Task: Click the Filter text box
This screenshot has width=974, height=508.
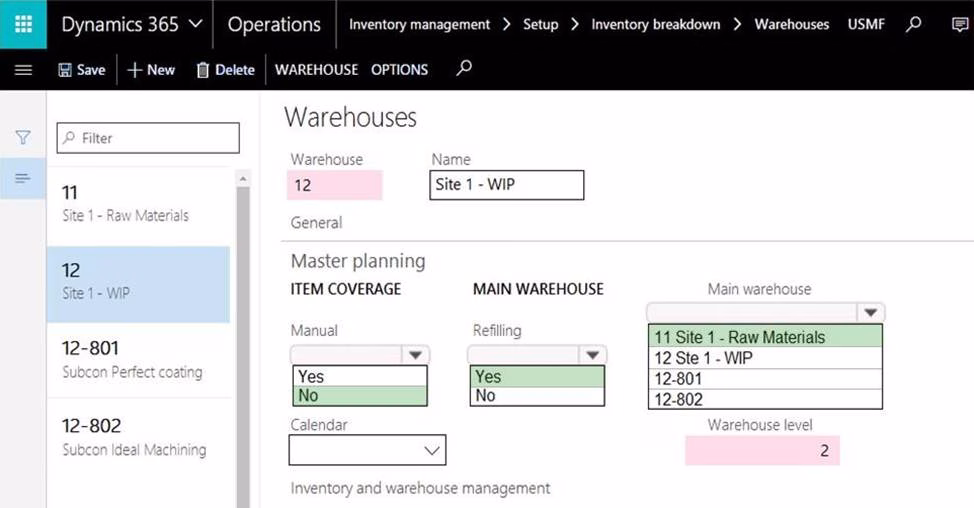Action: (x=148, y=138)
